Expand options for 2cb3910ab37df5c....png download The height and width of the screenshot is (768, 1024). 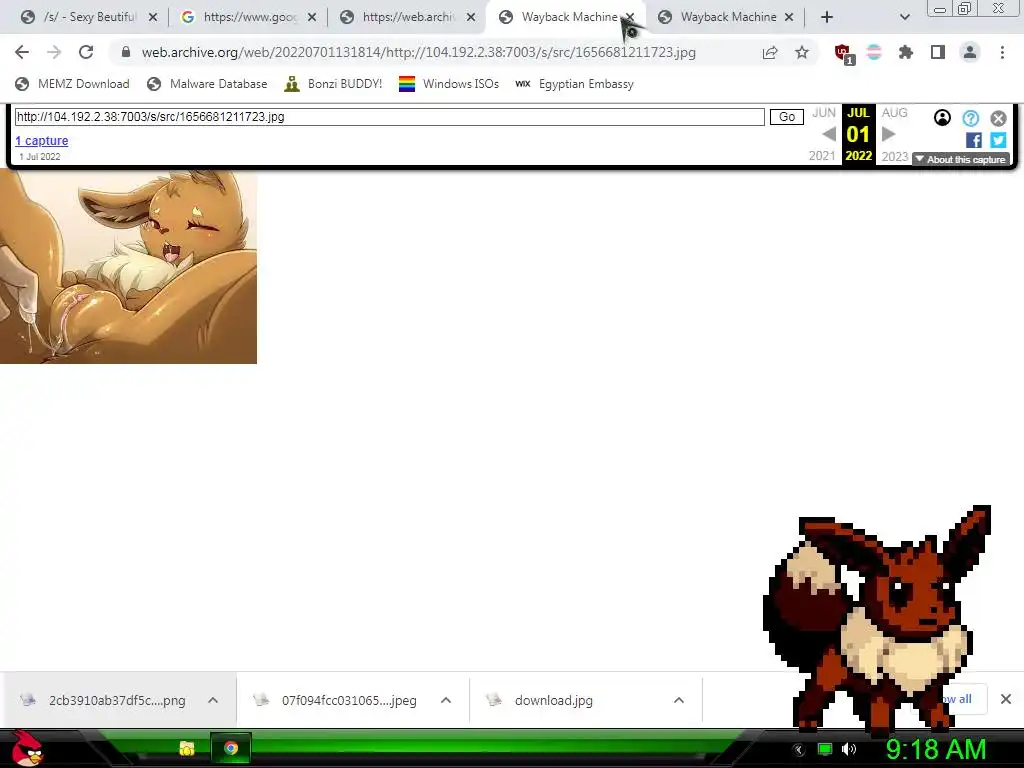[x=213, y=700]
